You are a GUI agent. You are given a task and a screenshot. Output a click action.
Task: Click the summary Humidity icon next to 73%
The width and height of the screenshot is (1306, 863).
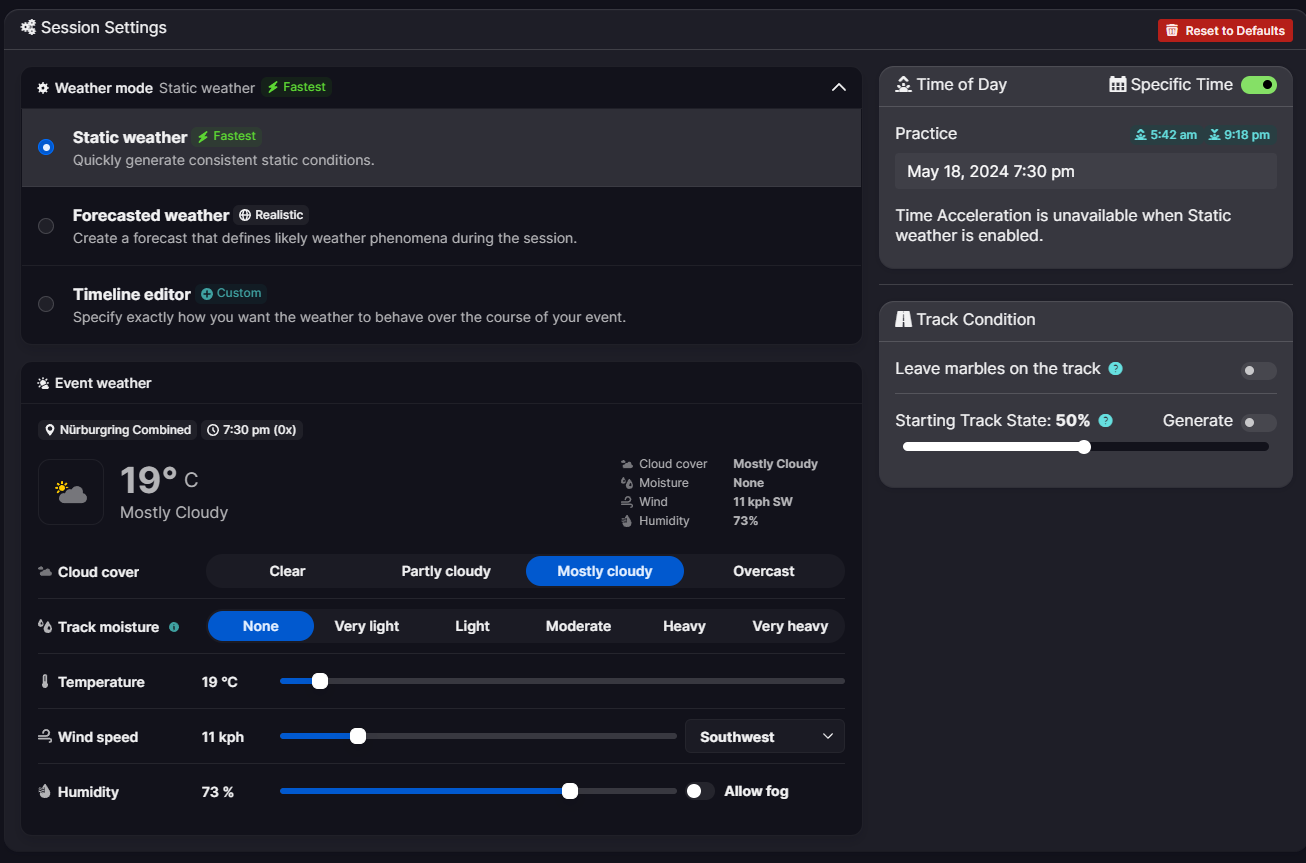coord(626,521)
